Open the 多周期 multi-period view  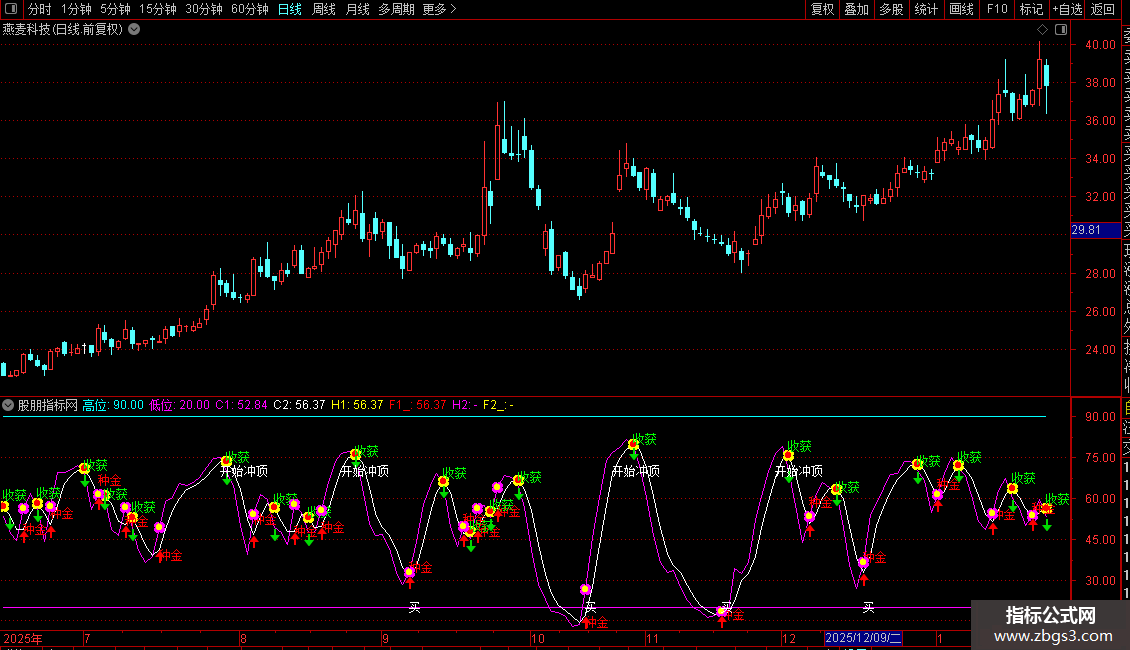(x=397, y=9)
